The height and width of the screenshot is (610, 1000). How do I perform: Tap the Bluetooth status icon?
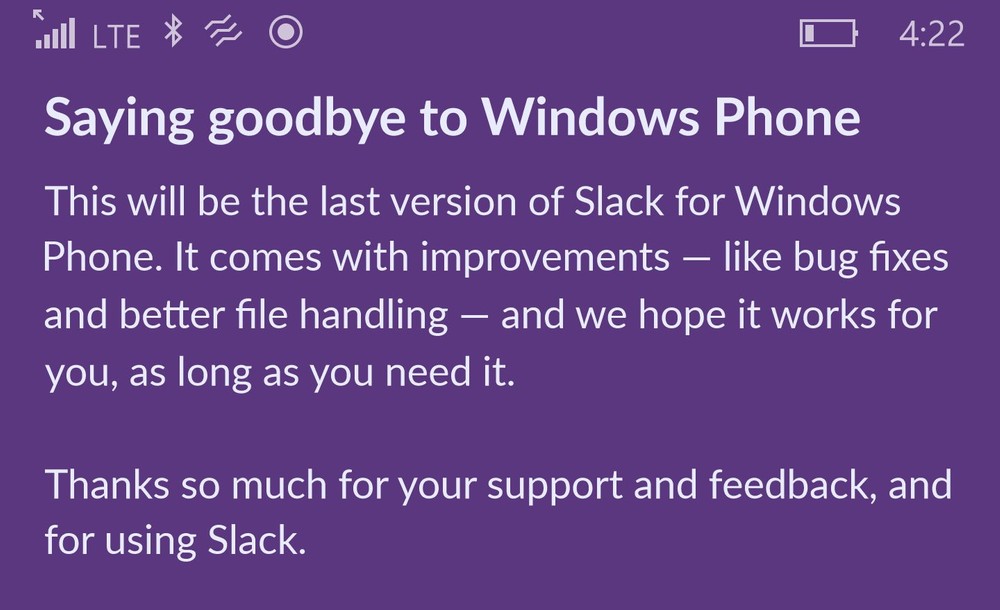174,33
